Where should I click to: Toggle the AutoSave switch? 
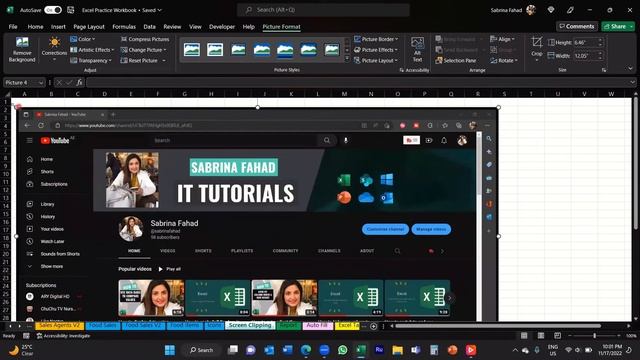[53, 10]
